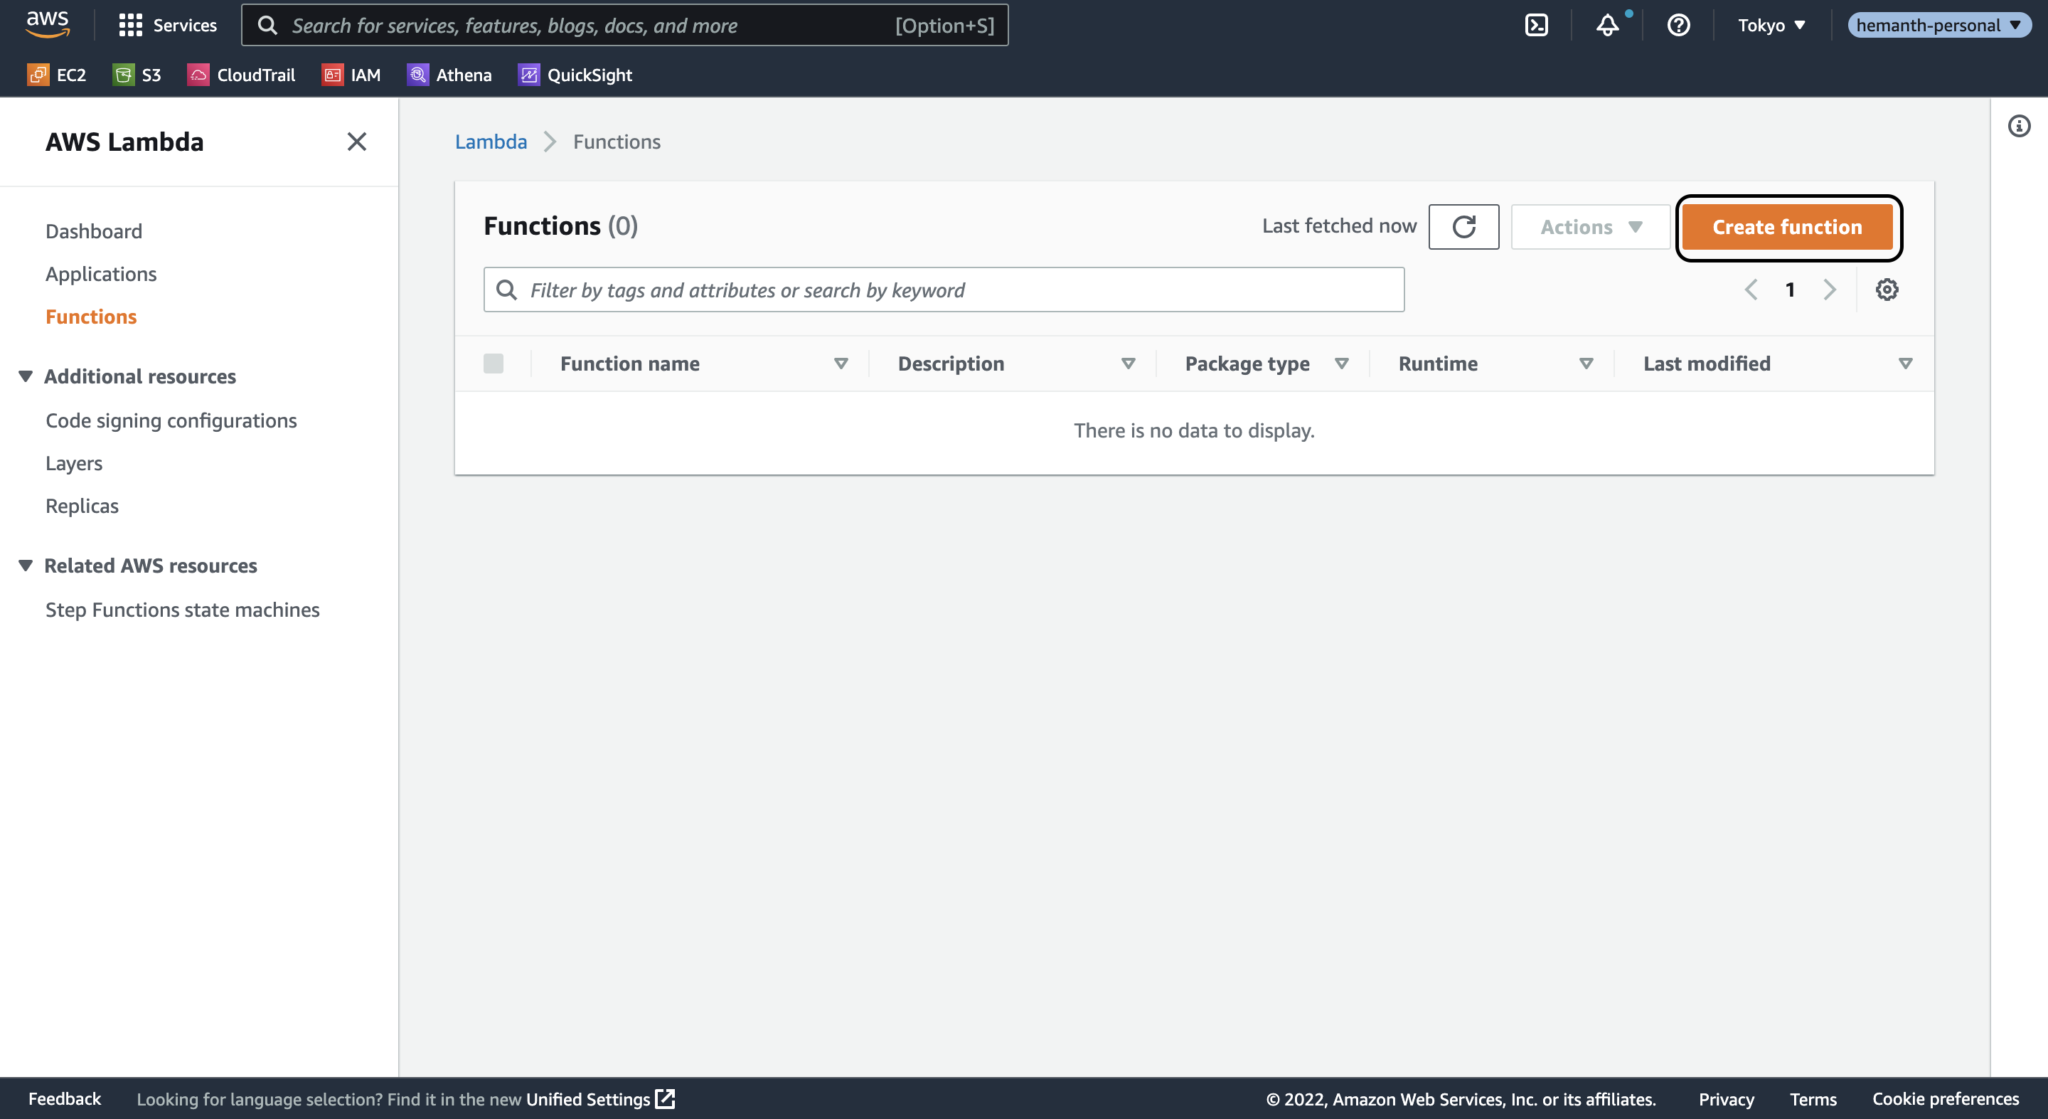Open the Lambda breadcrumb link
This screenshot has width=2048, height=1119.
490,141
